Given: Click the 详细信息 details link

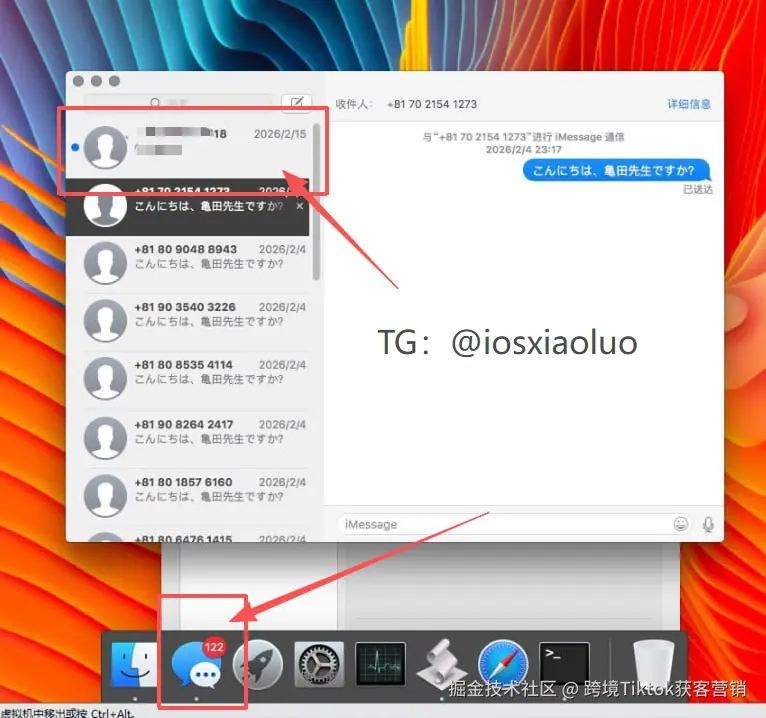Looking at the screenshot, I should 689,104.
